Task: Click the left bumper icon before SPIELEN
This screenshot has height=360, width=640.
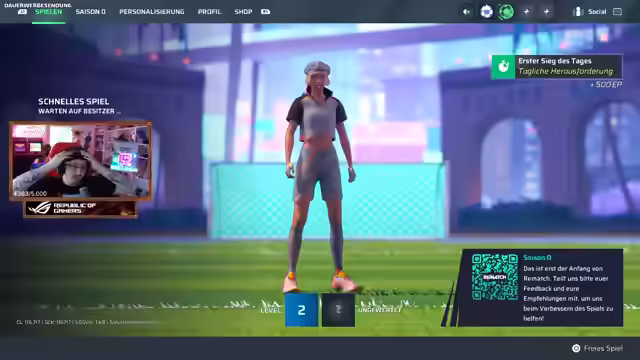Action: click(x=22, y=12)
